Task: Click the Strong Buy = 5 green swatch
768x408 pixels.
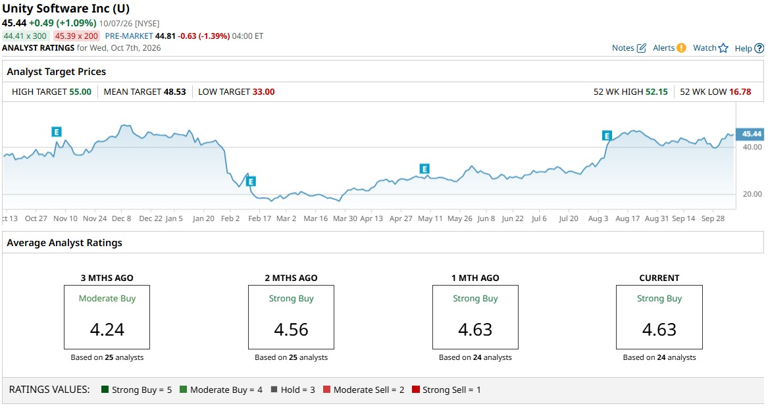Action: point(105,390)
